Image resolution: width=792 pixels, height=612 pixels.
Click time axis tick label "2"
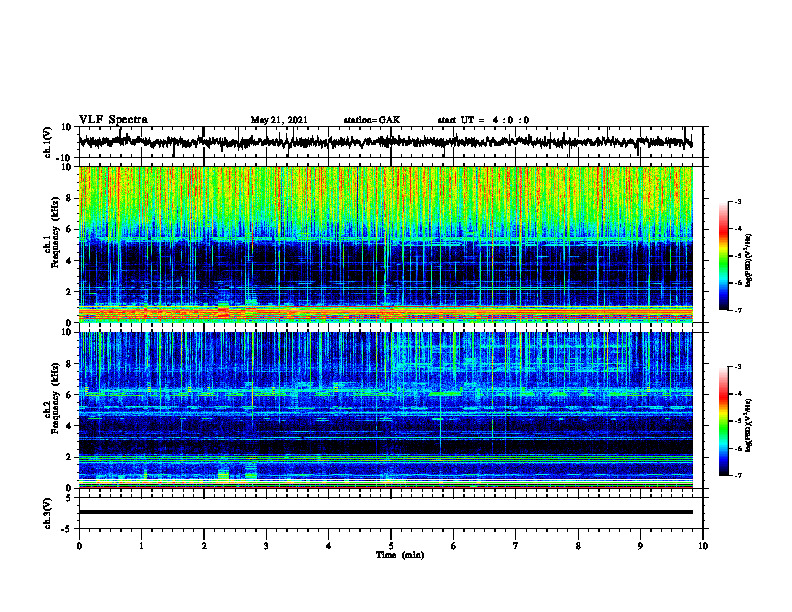pos(204,546)
